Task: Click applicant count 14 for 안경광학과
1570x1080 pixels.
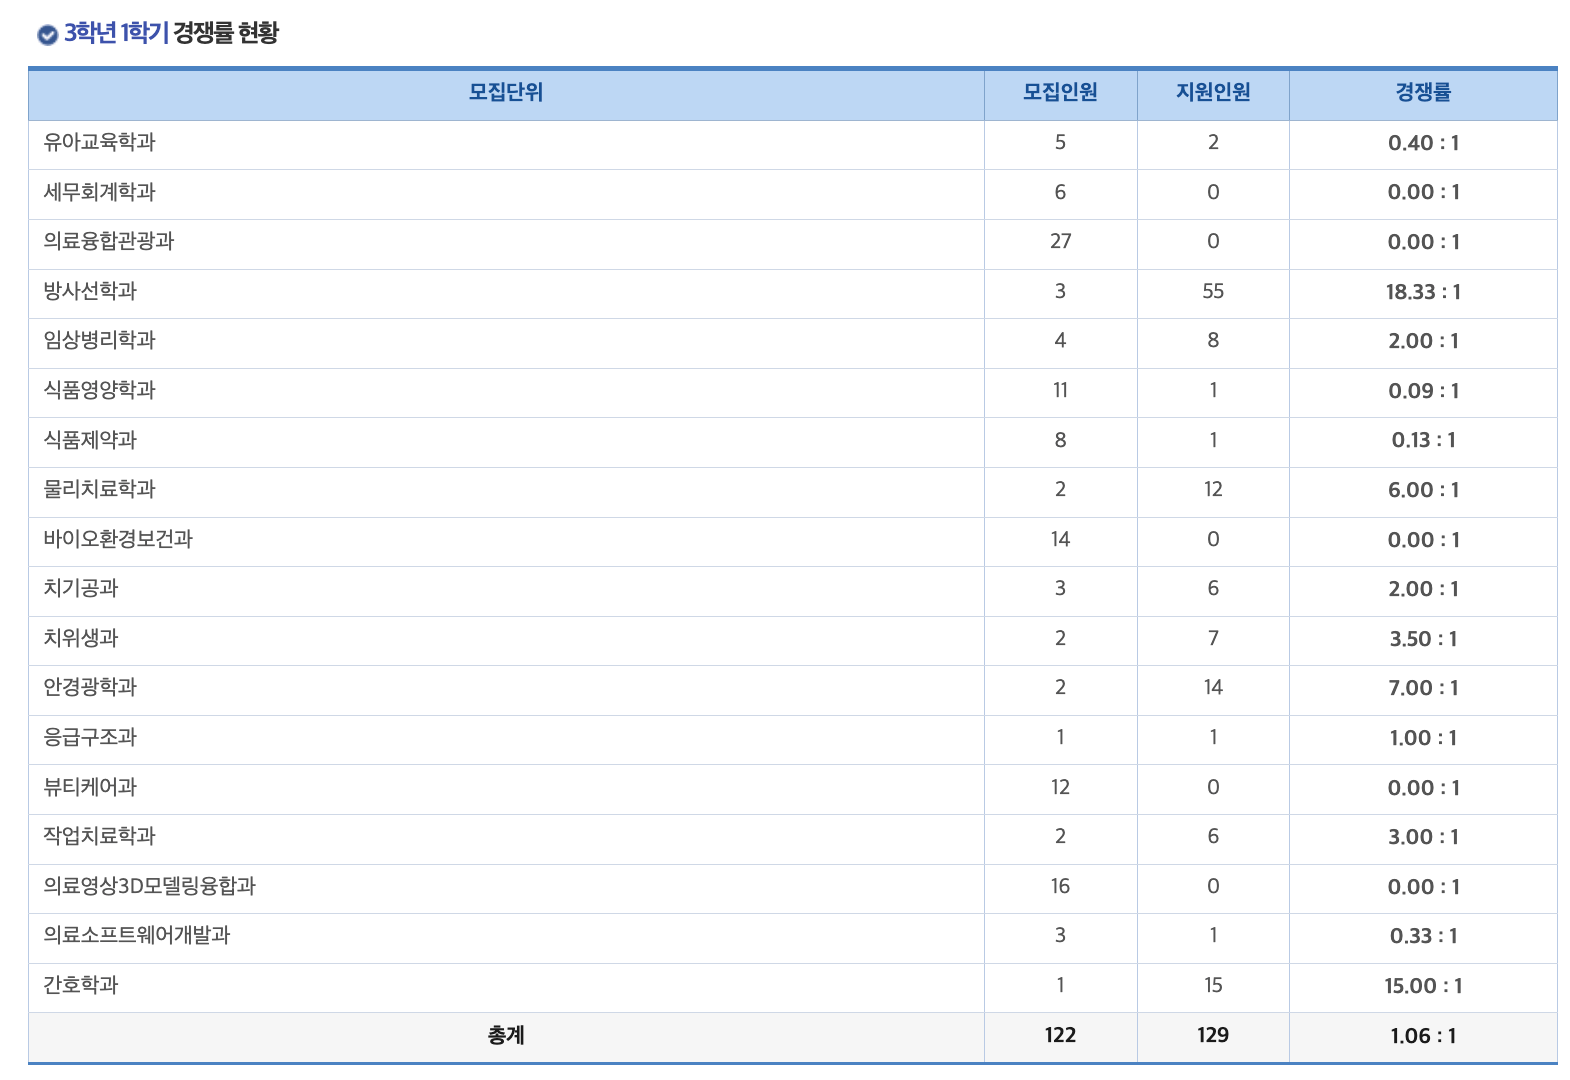Action: pos(1213,687)
